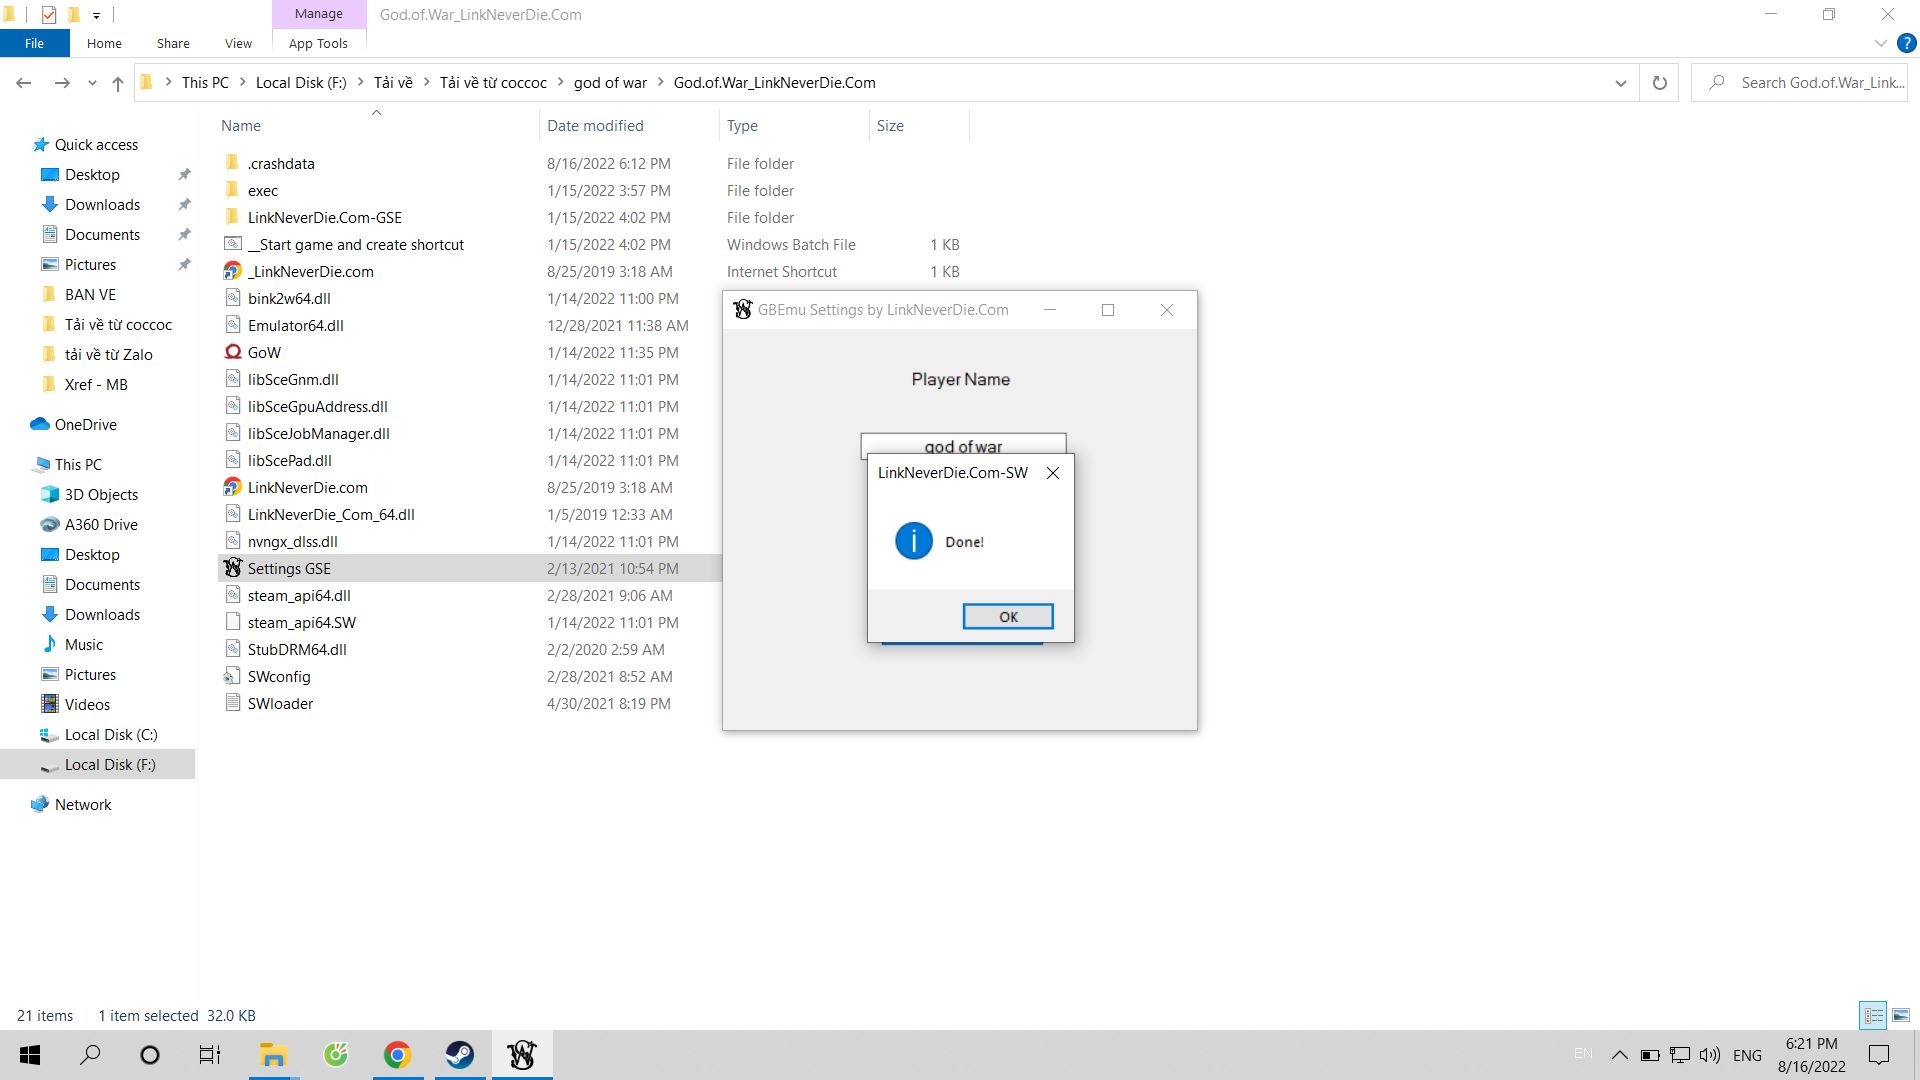Switch to details view toggle
The width and height of the screenshot is (1920, 1080).
[1873, 1015]
